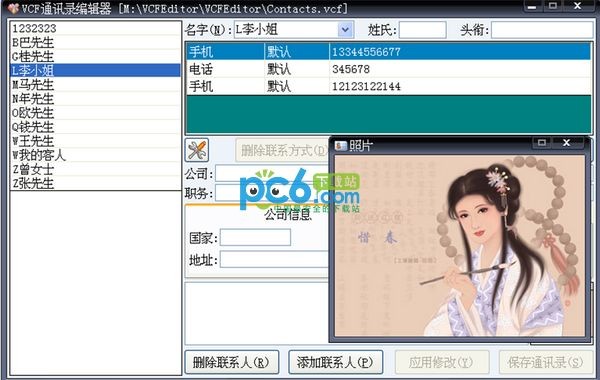Viewport: 600px width, 380px height.
Task: Click the 国家 input field
Action: pyautogui.click(x=255, y=237)
